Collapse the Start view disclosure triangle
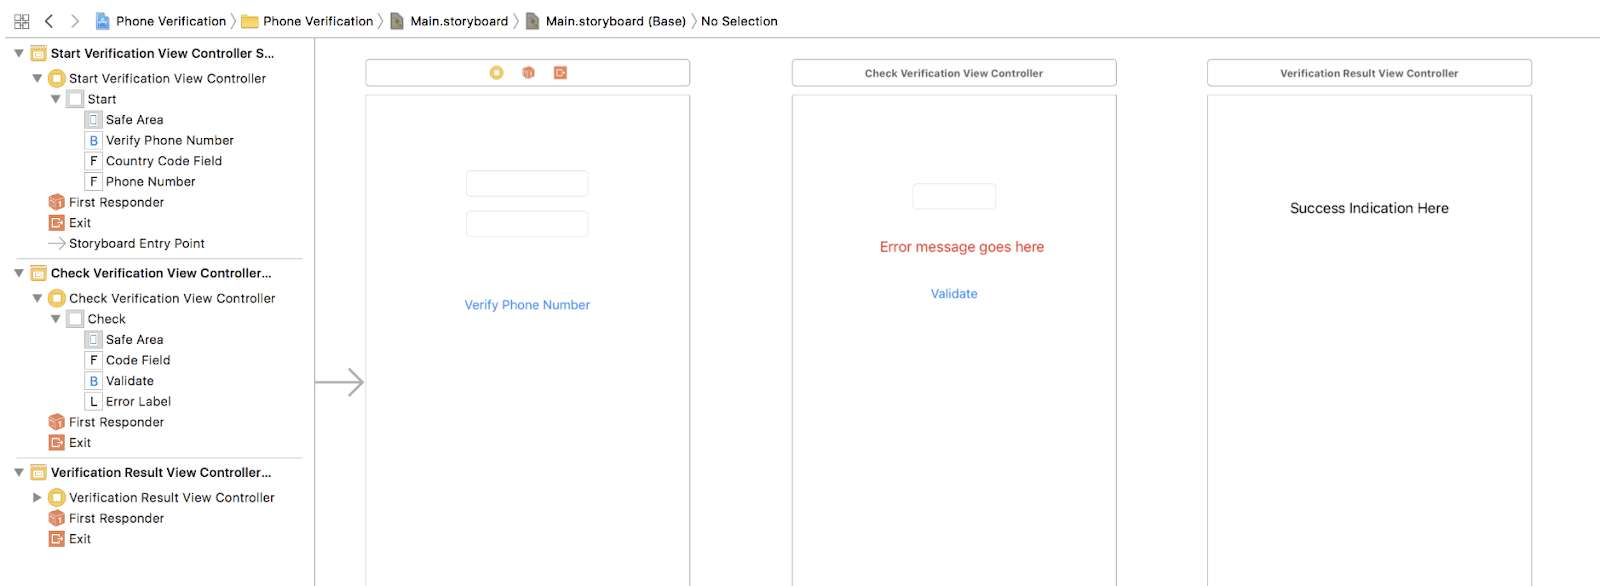The width and height of the screenshot is (1600, 586). 56,100
